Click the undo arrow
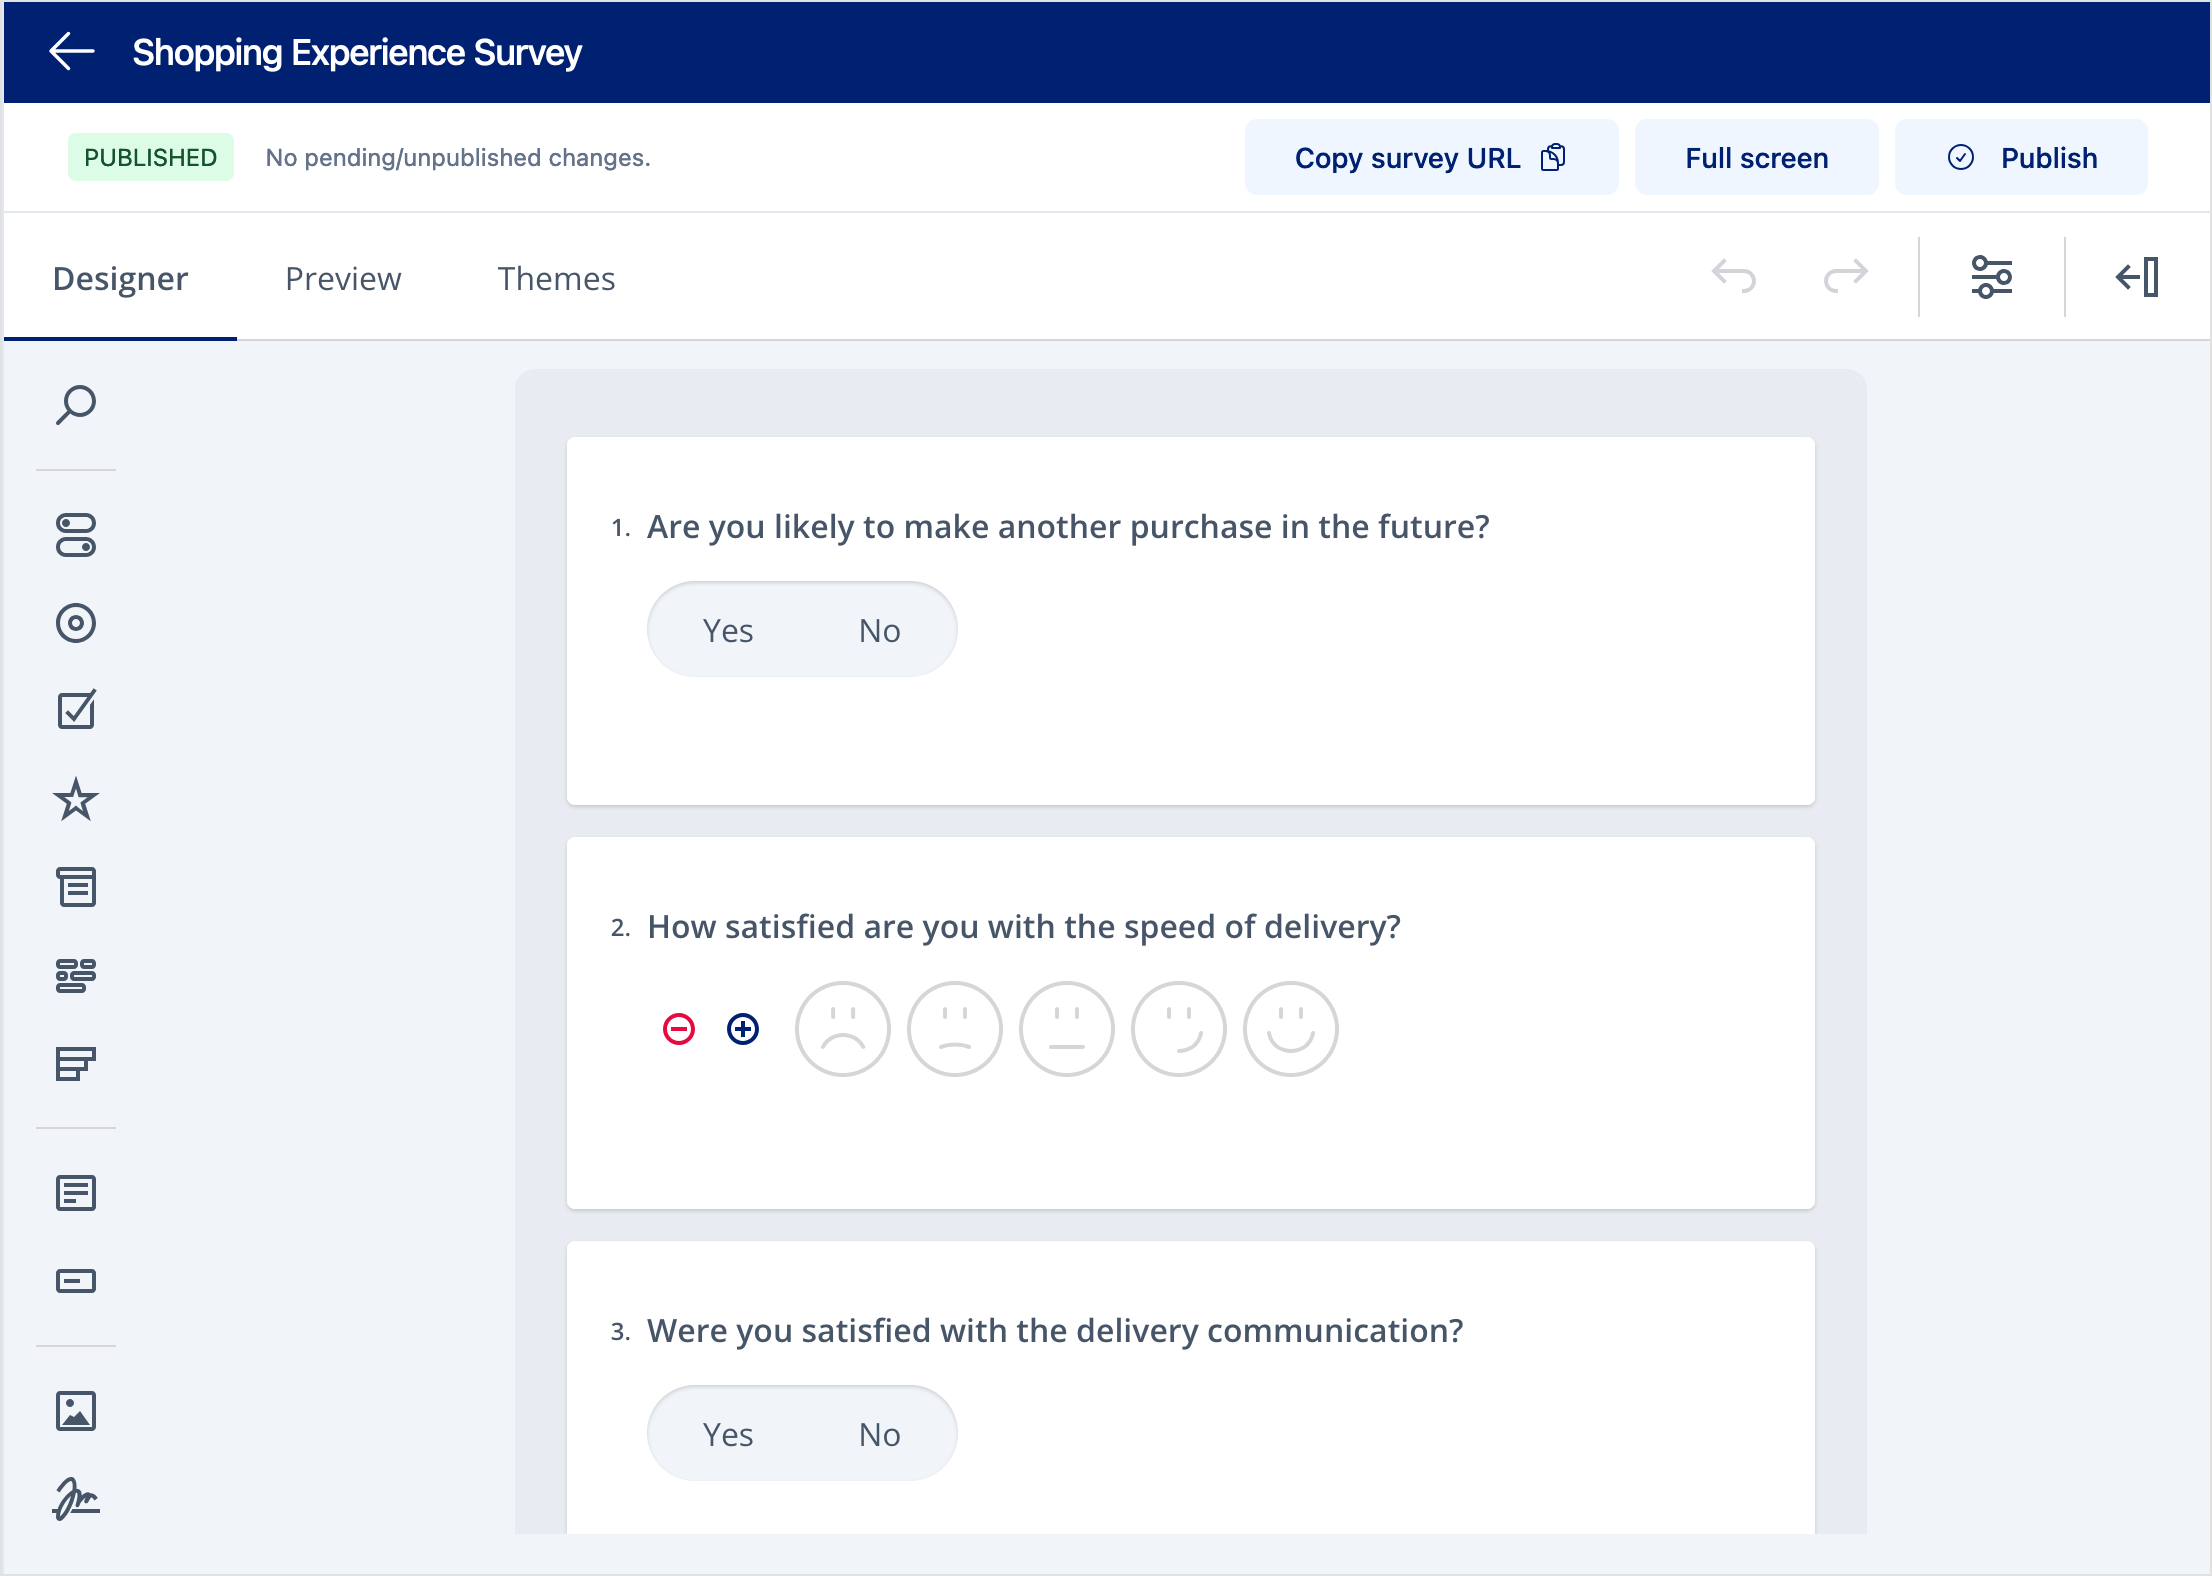Image resolution: width=2212 pixels, height=1576 pixels. pos(1734,276)
